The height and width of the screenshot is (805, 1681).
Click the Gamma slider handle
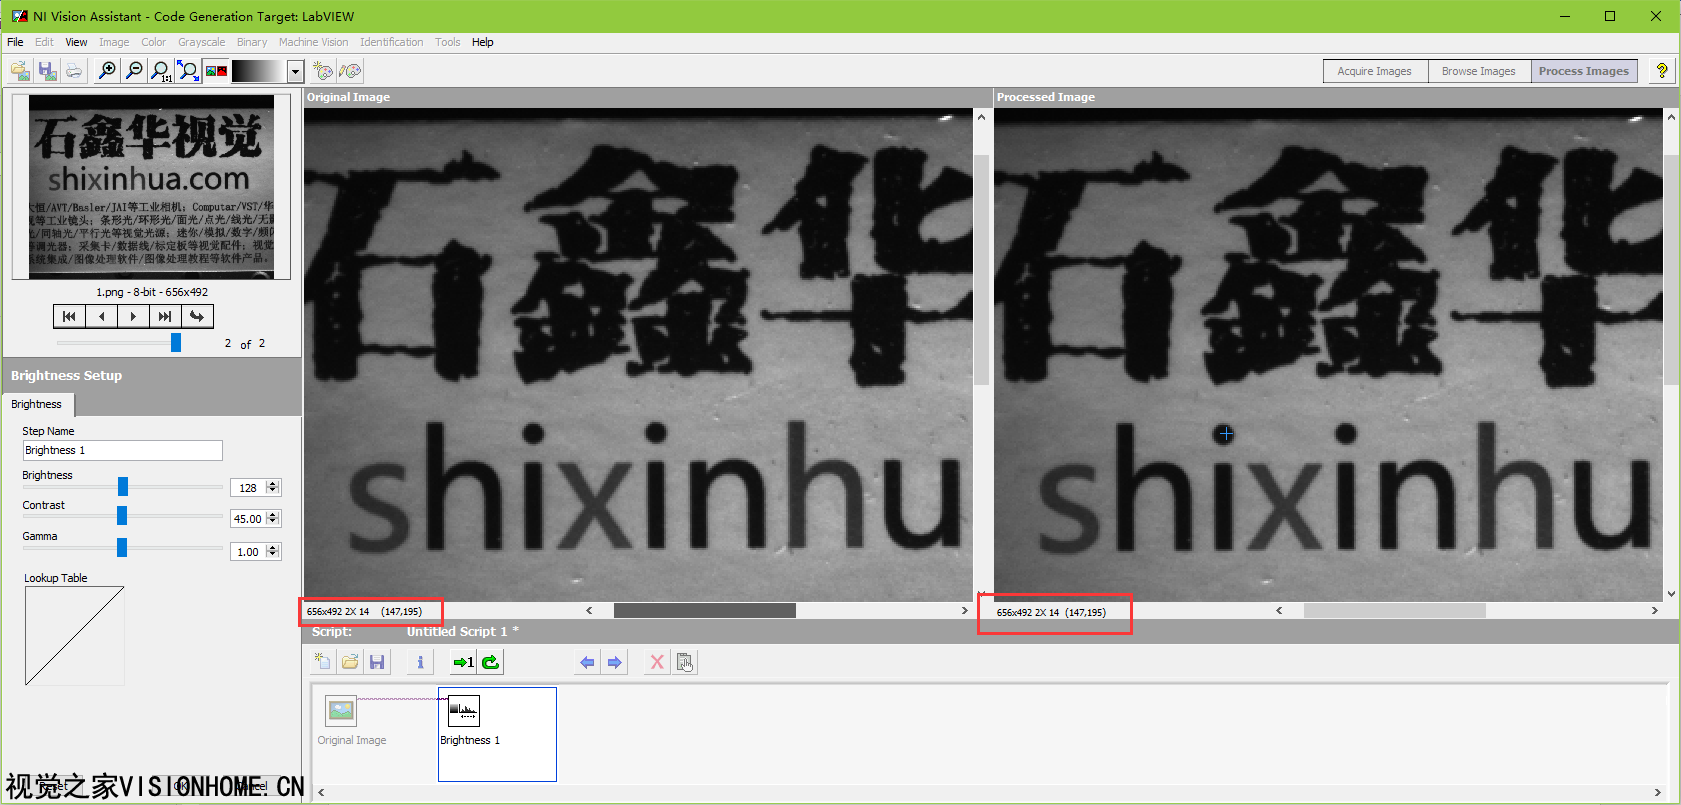122,547
